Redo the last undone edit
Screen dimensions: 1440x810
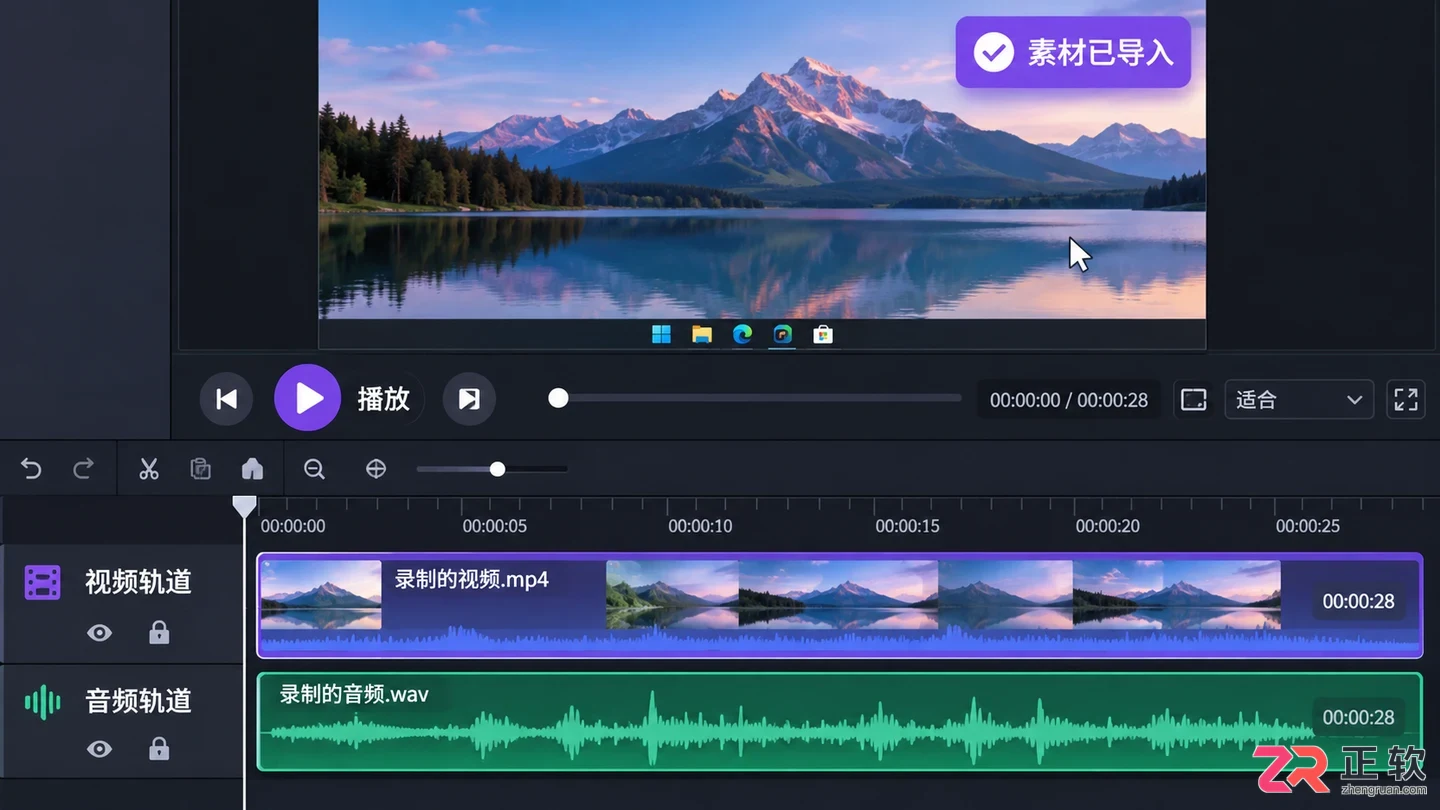coord(84,469)
